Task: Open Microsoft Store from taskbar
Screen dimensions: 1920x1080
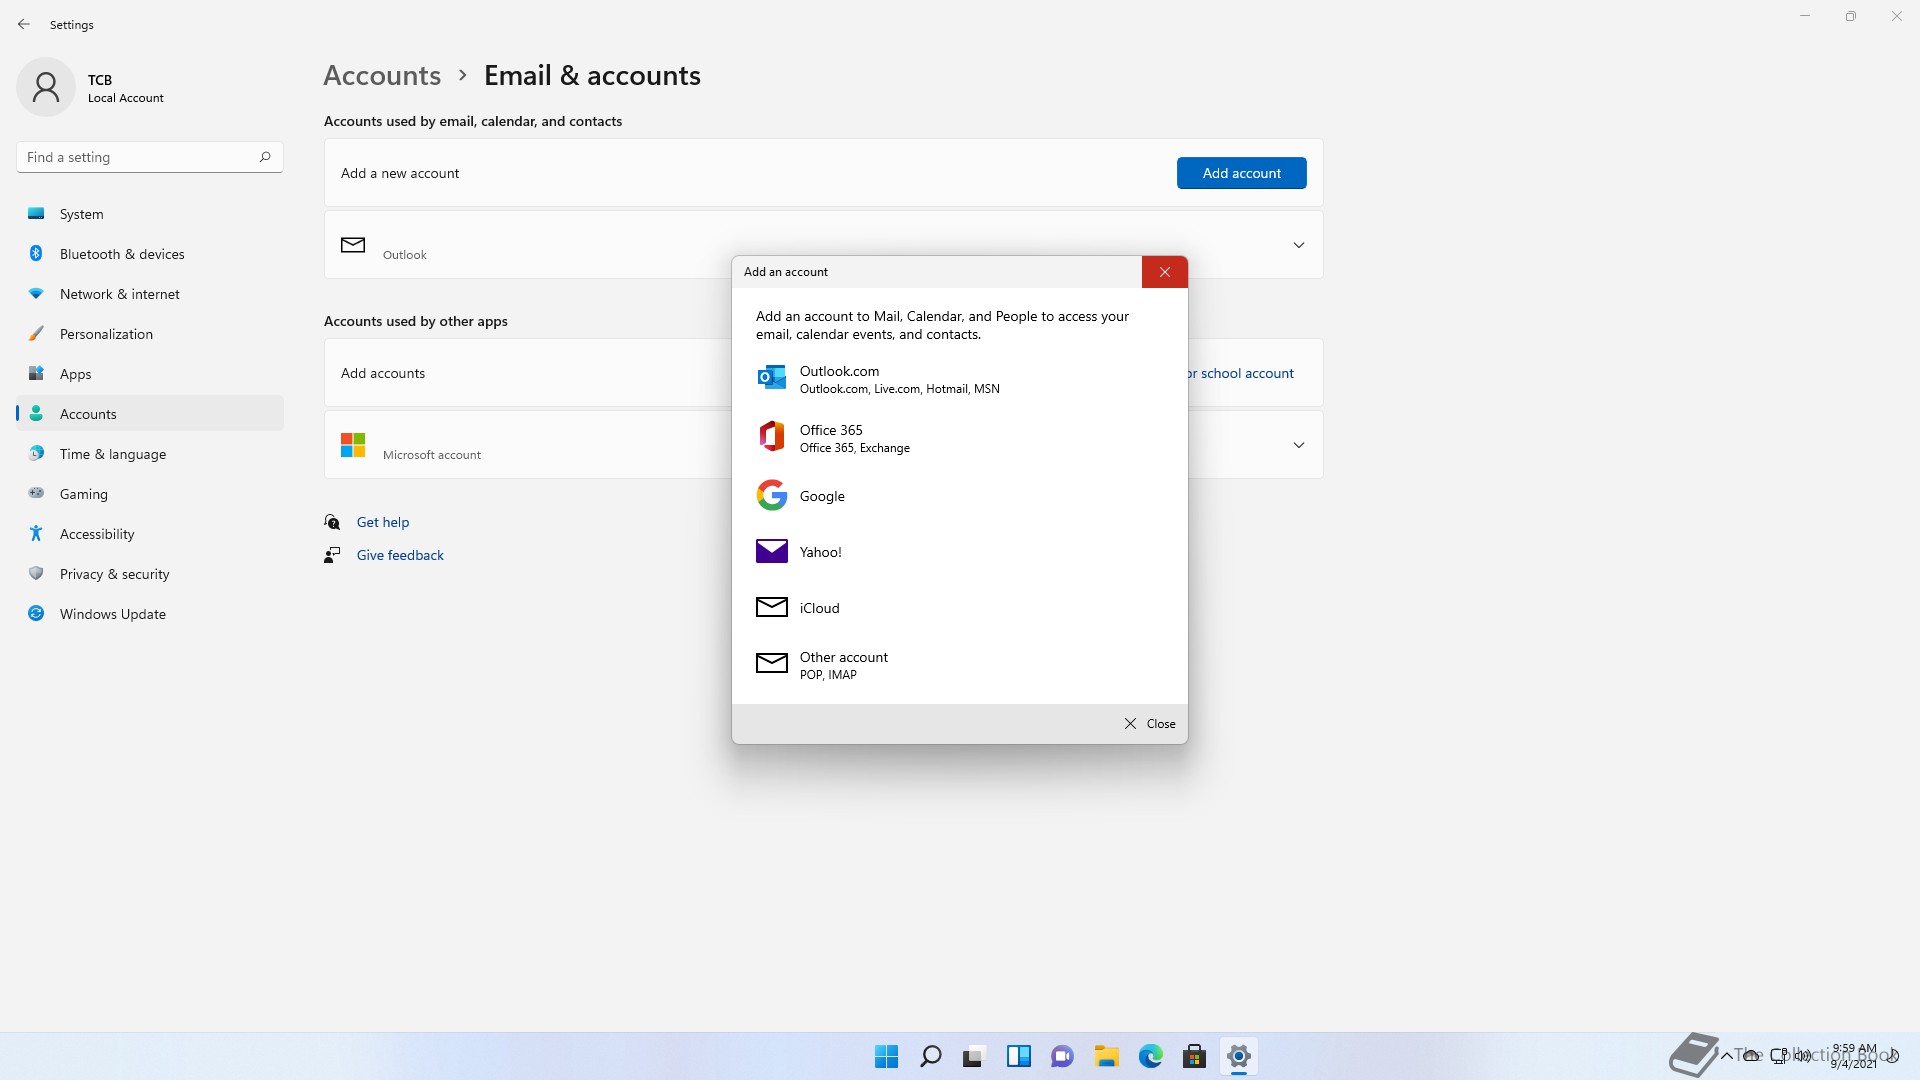Action: (x=1194, y=1056)
